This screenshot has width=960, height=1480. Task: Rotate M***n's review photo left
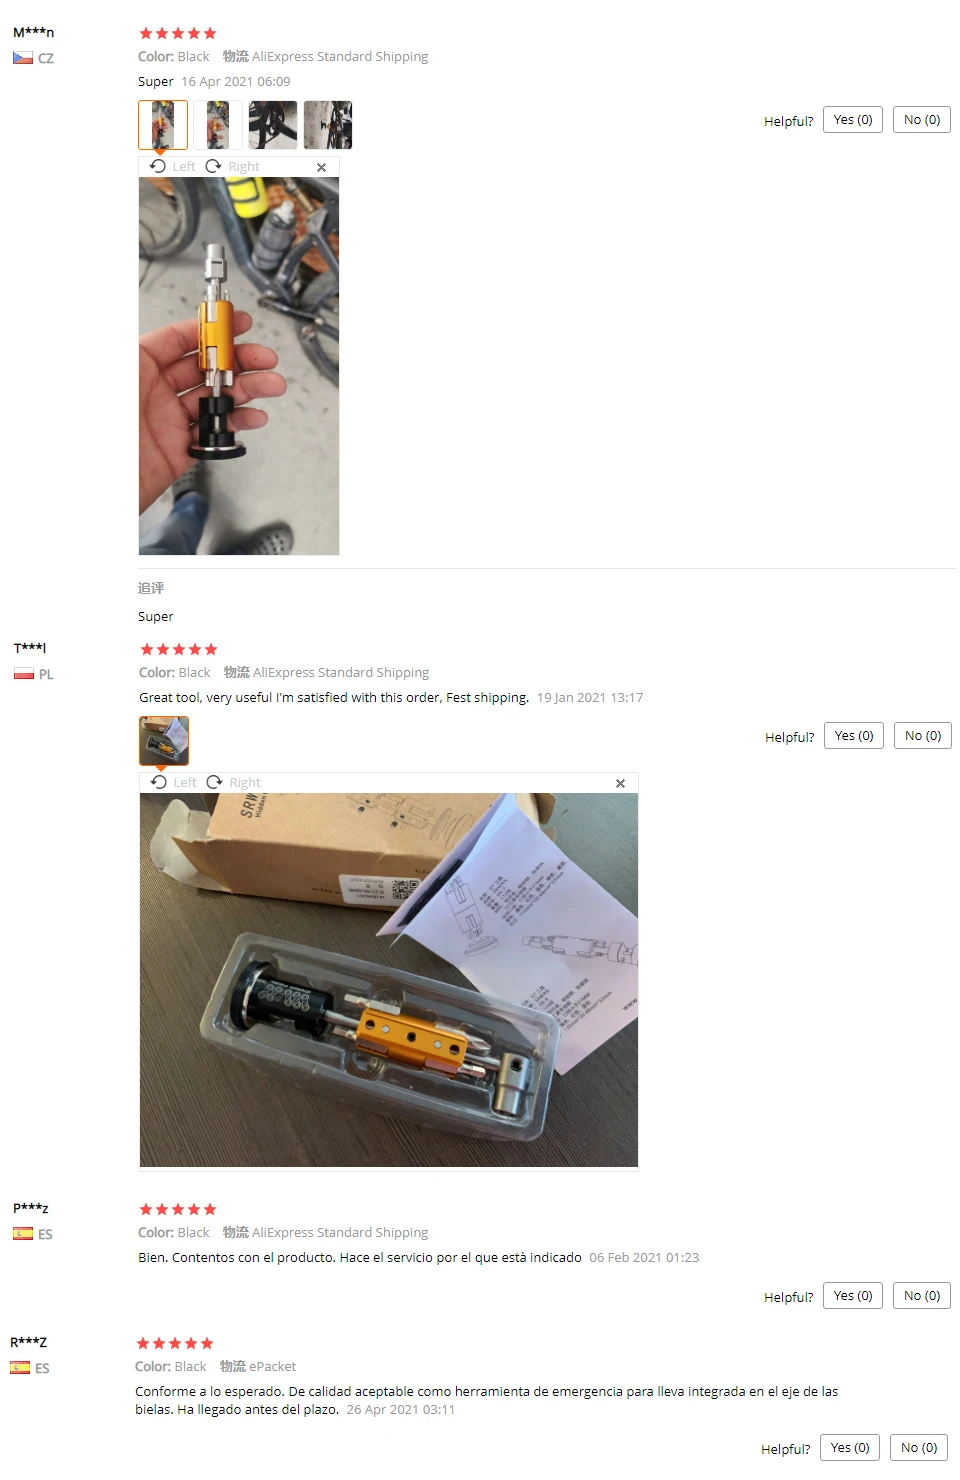pos(173,166)
